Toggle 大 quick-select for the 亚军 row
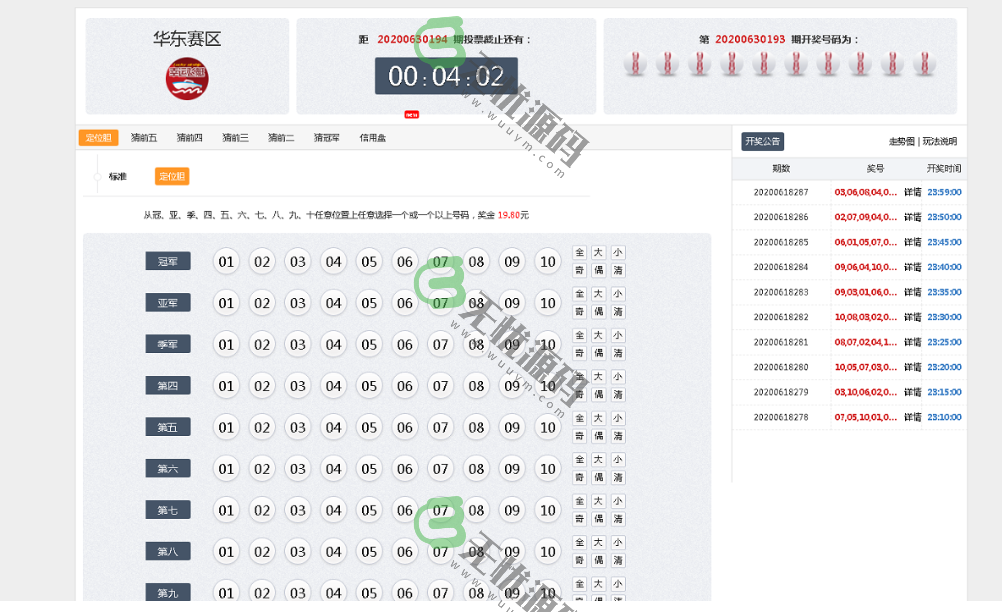Image resolution: width=1002 pixels, height=612 pixels. pos(598,294)
